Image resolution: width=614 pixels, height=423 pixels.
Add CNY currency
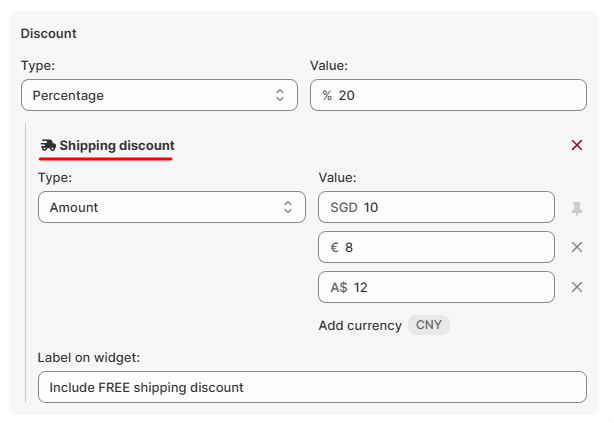coord(429,325)
